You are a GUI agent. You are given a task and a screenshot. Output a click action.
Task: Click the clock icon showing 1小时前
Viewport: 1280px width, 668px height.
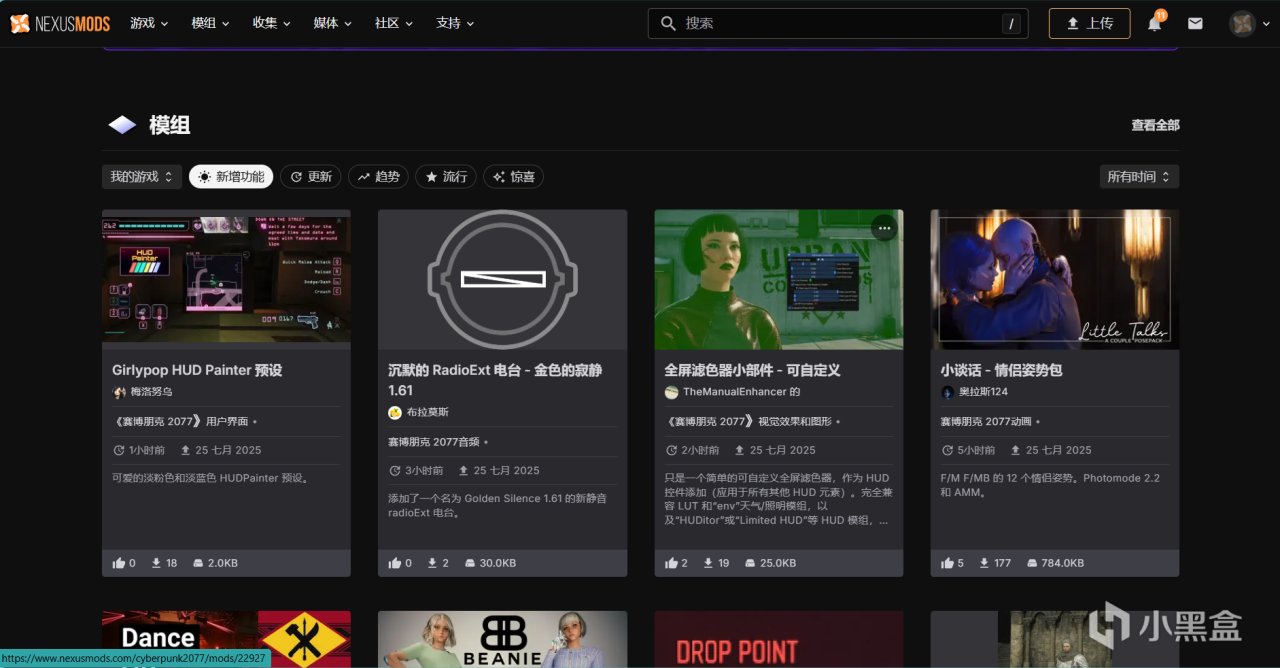(119, 450)
